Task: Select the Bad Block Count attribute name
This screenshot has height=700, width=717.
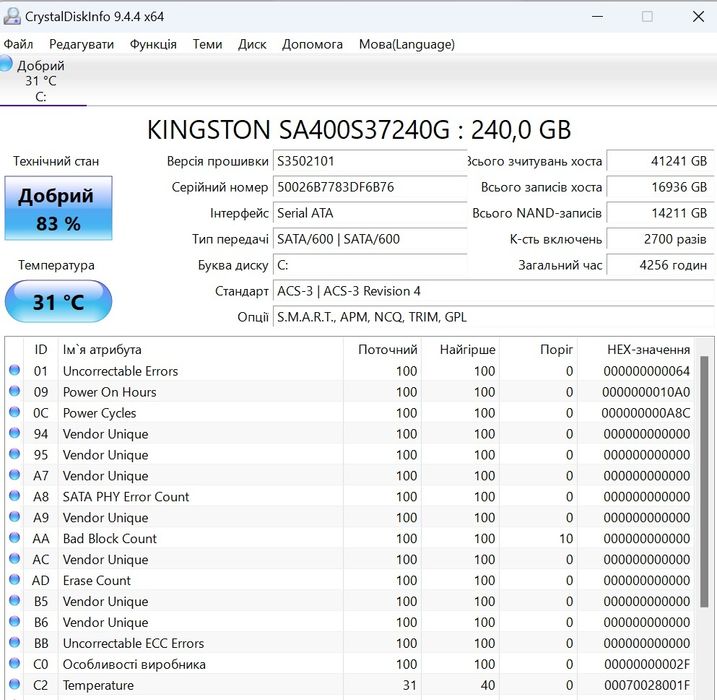Action: pos(110,539)
